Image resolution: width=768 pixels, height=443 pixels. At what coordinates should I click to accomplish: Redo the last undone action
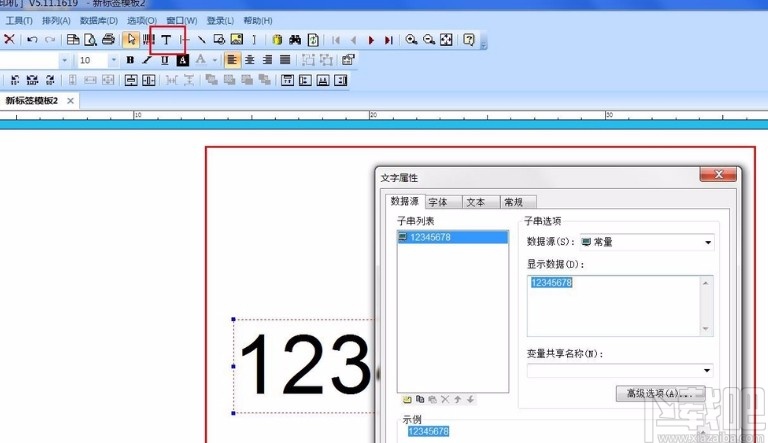[49, 40]
